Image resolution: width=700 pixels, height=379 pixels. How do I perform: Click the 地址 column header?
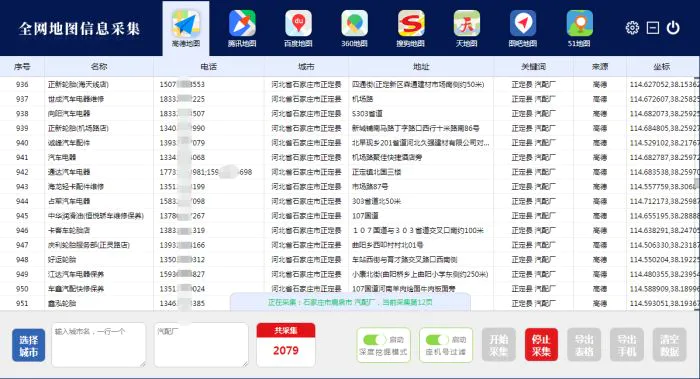coord(421,67)
